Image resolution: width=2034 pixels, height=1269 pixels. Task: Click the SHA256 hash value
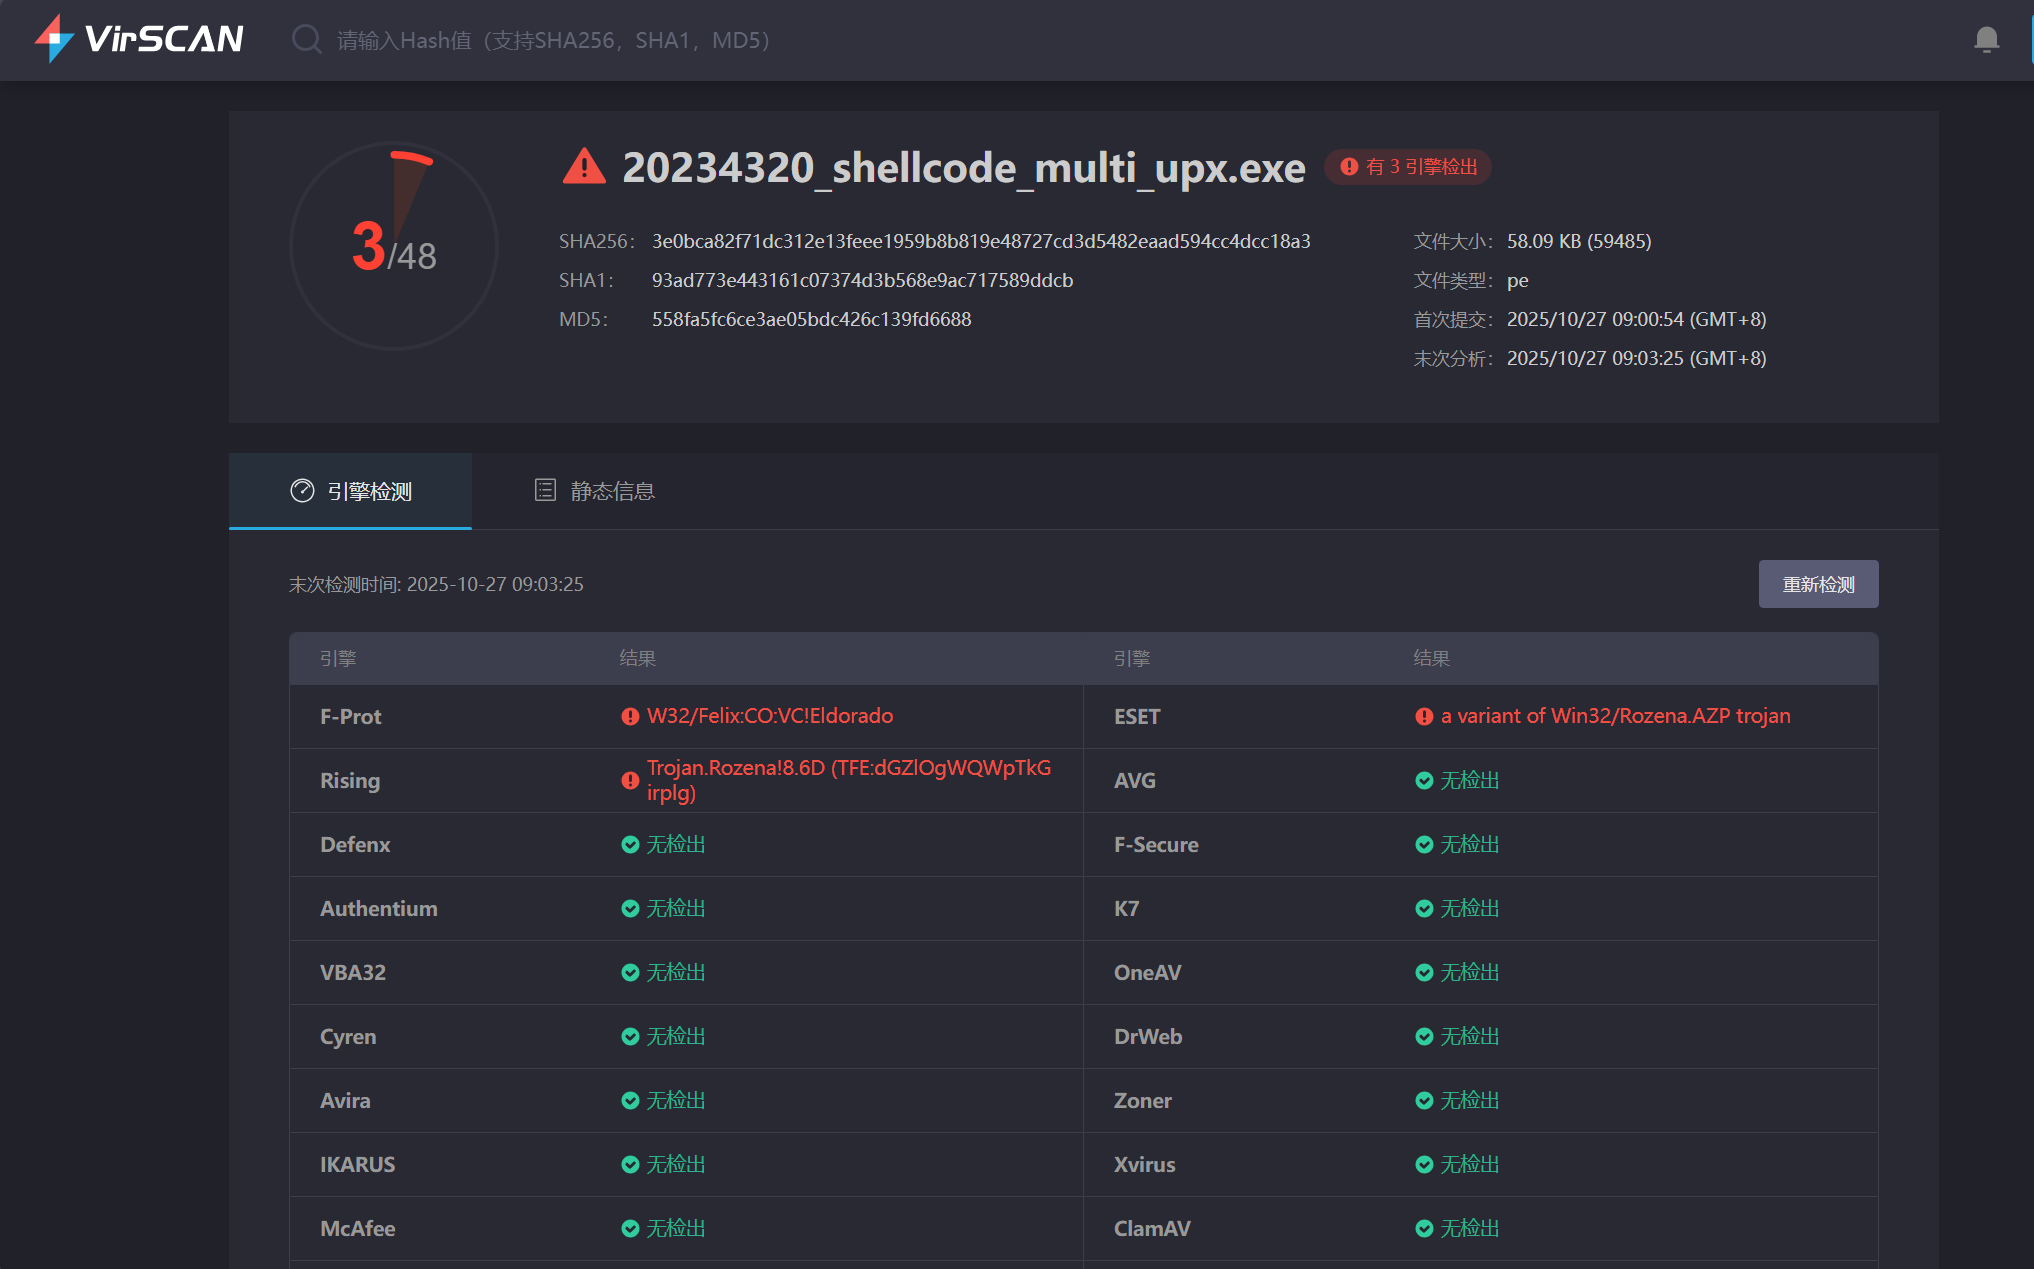click(980, 241)
